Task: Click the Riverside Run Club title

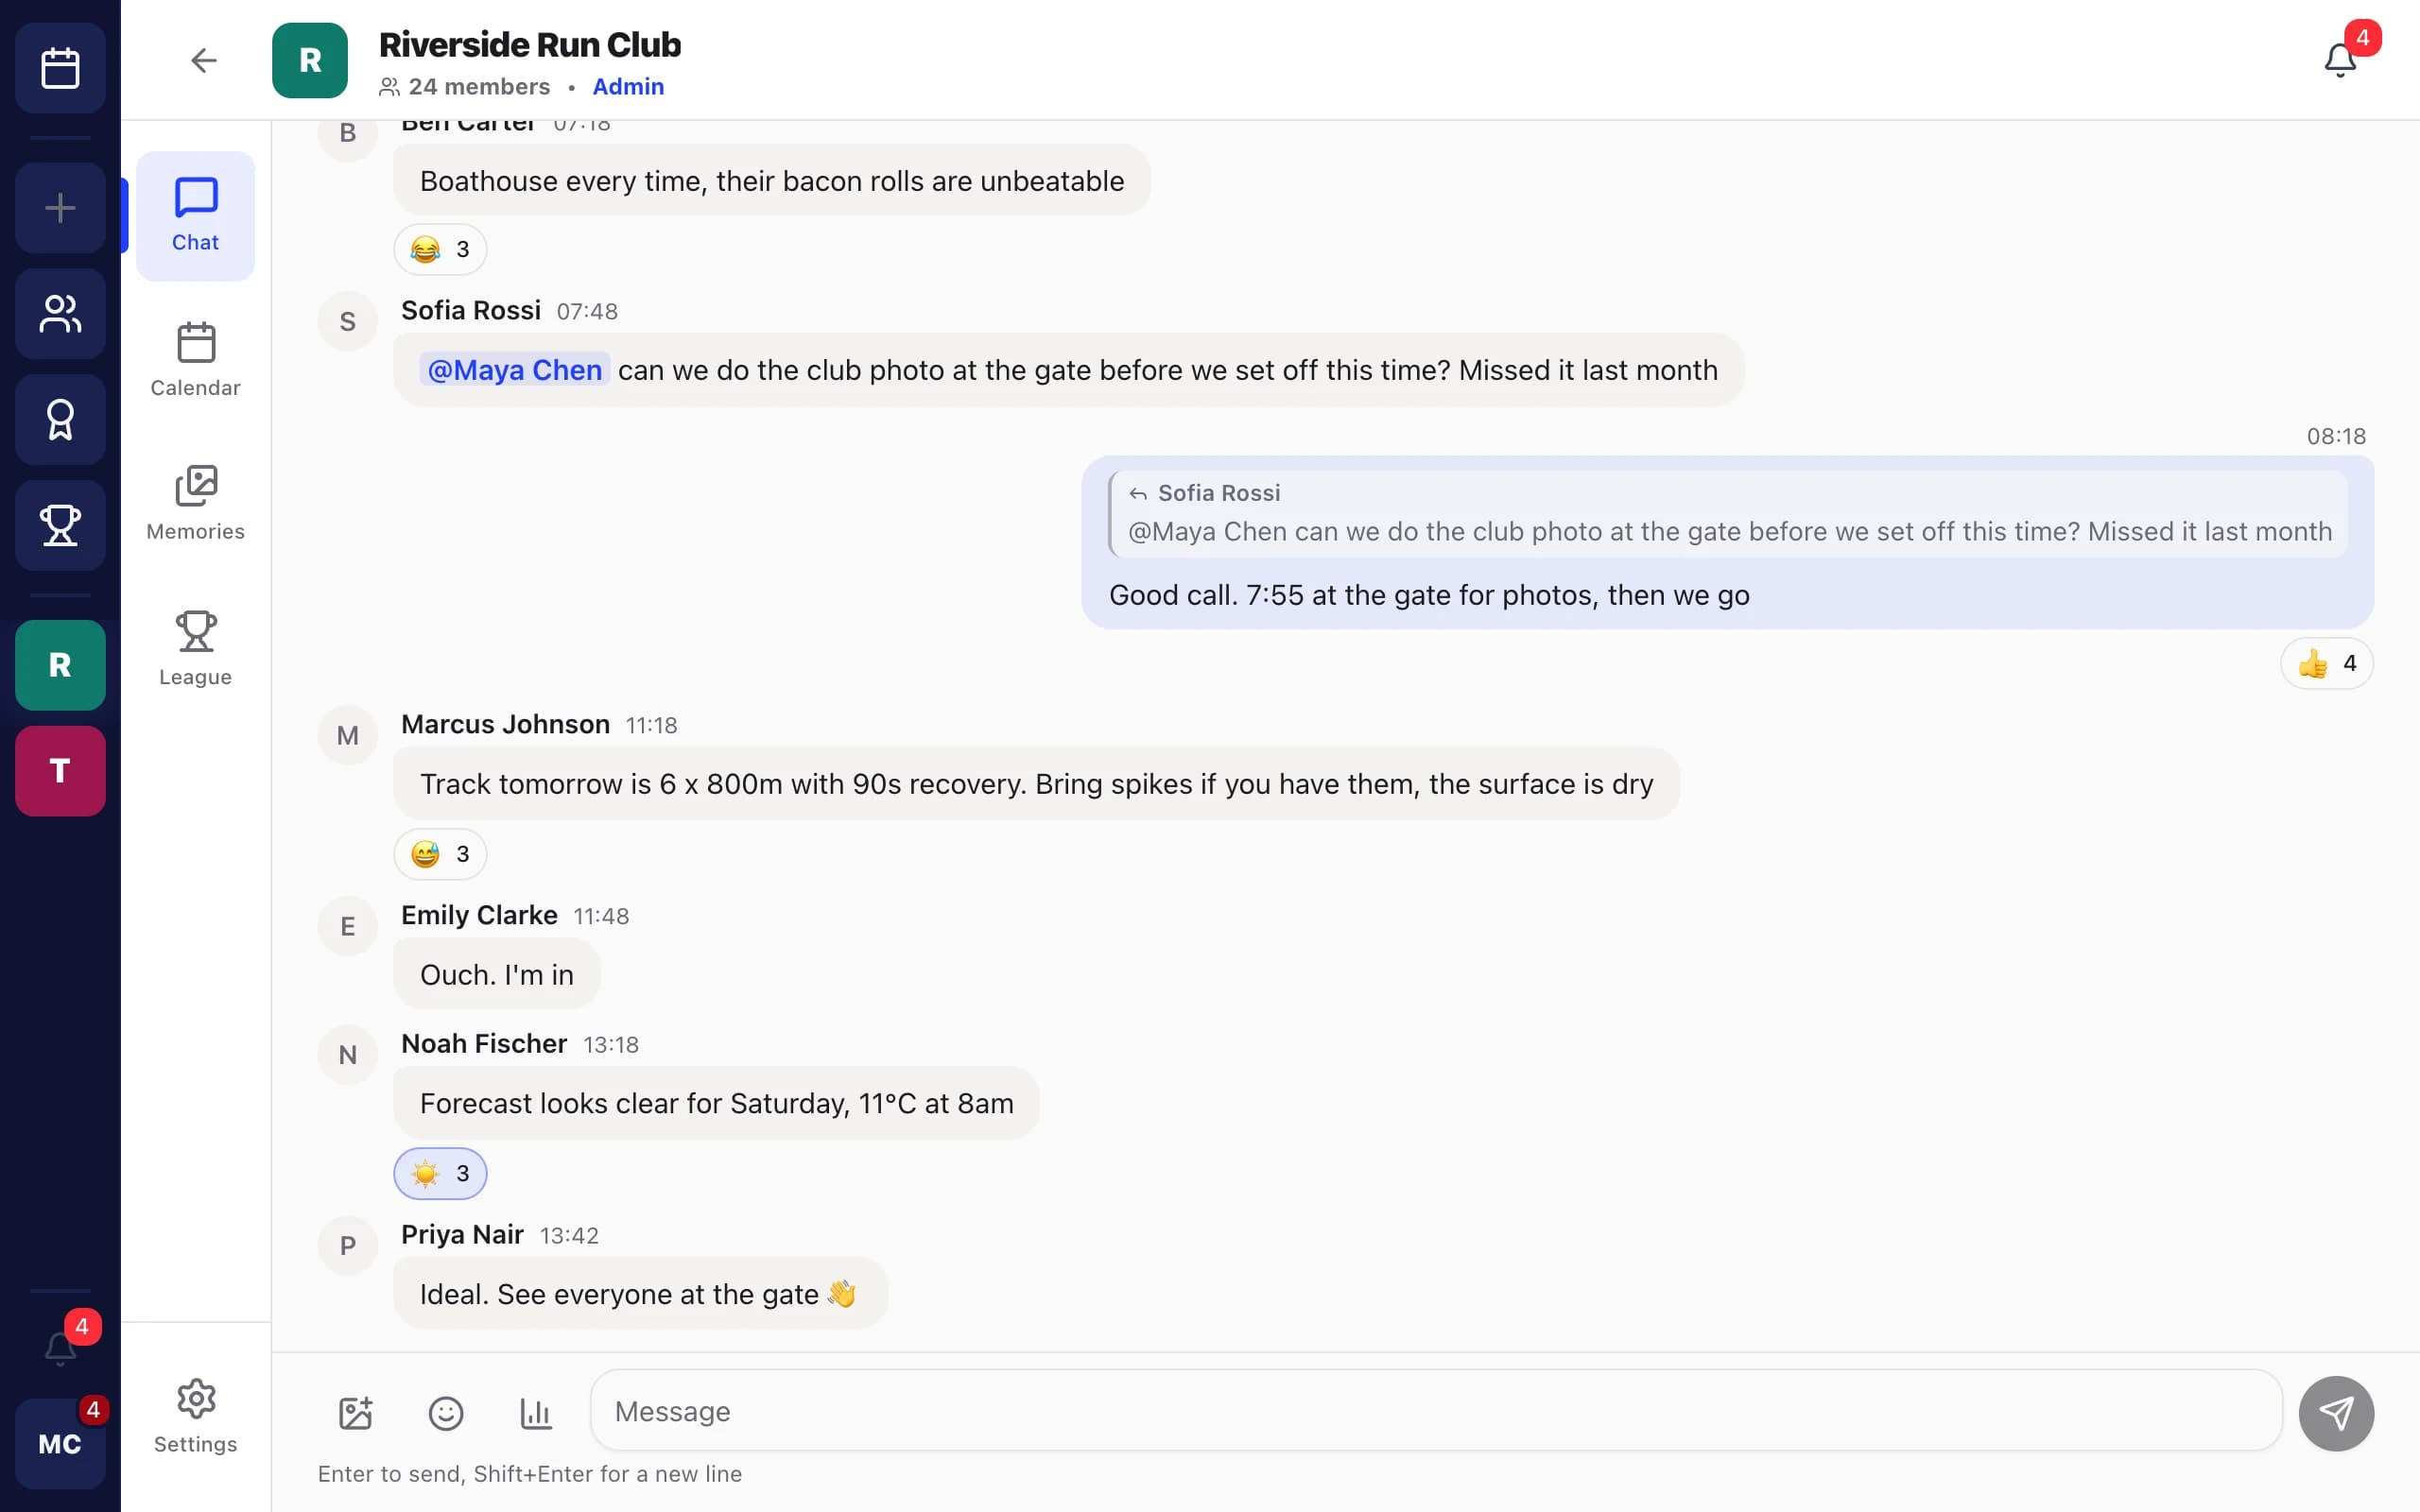Action: [530, 45]
